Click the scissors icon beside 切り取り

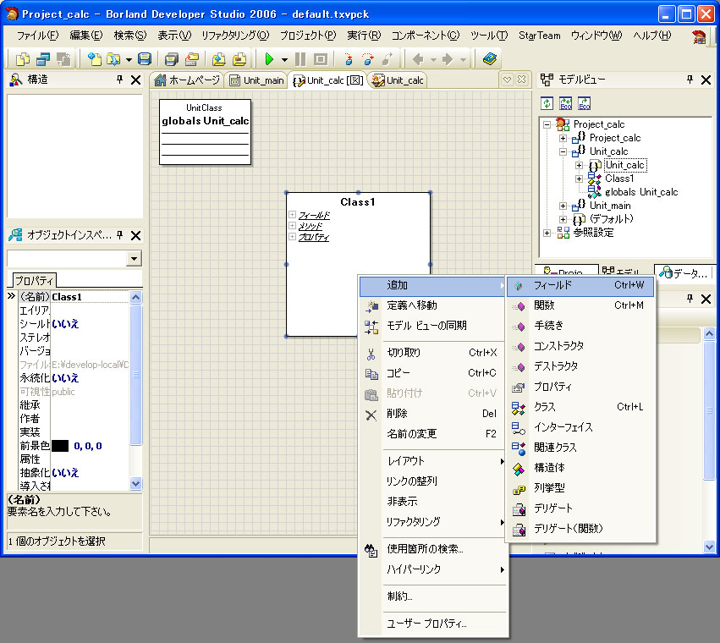(371, 354)
